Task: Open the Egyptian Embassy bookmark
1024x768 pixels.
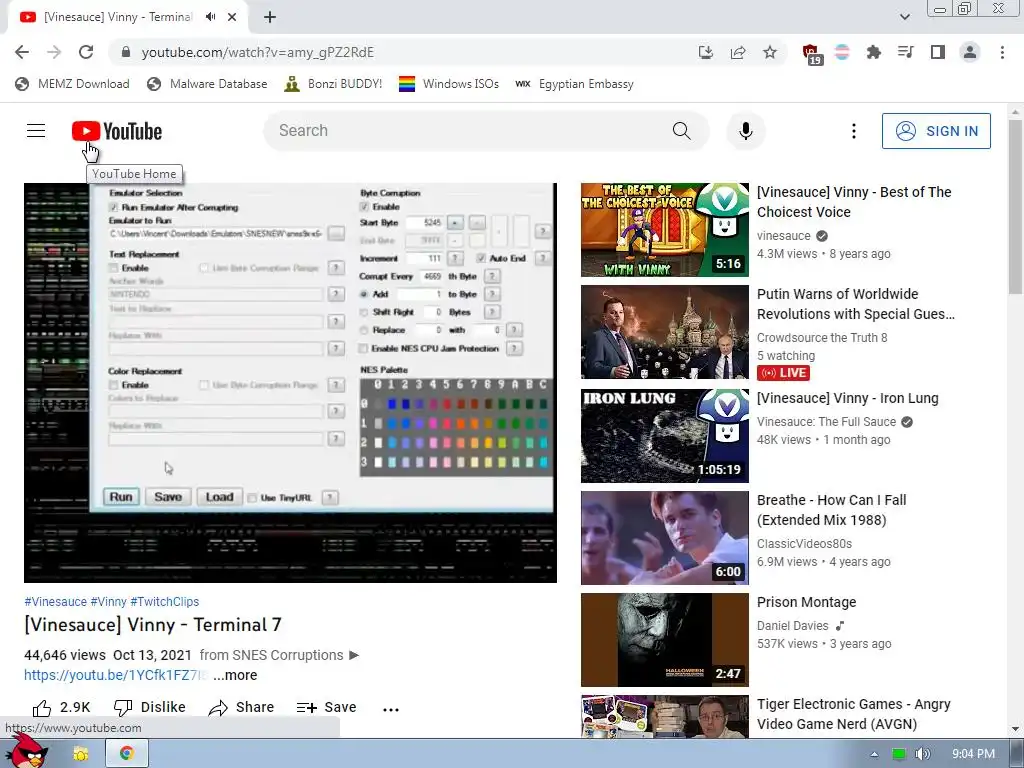Action: point(575,84)
